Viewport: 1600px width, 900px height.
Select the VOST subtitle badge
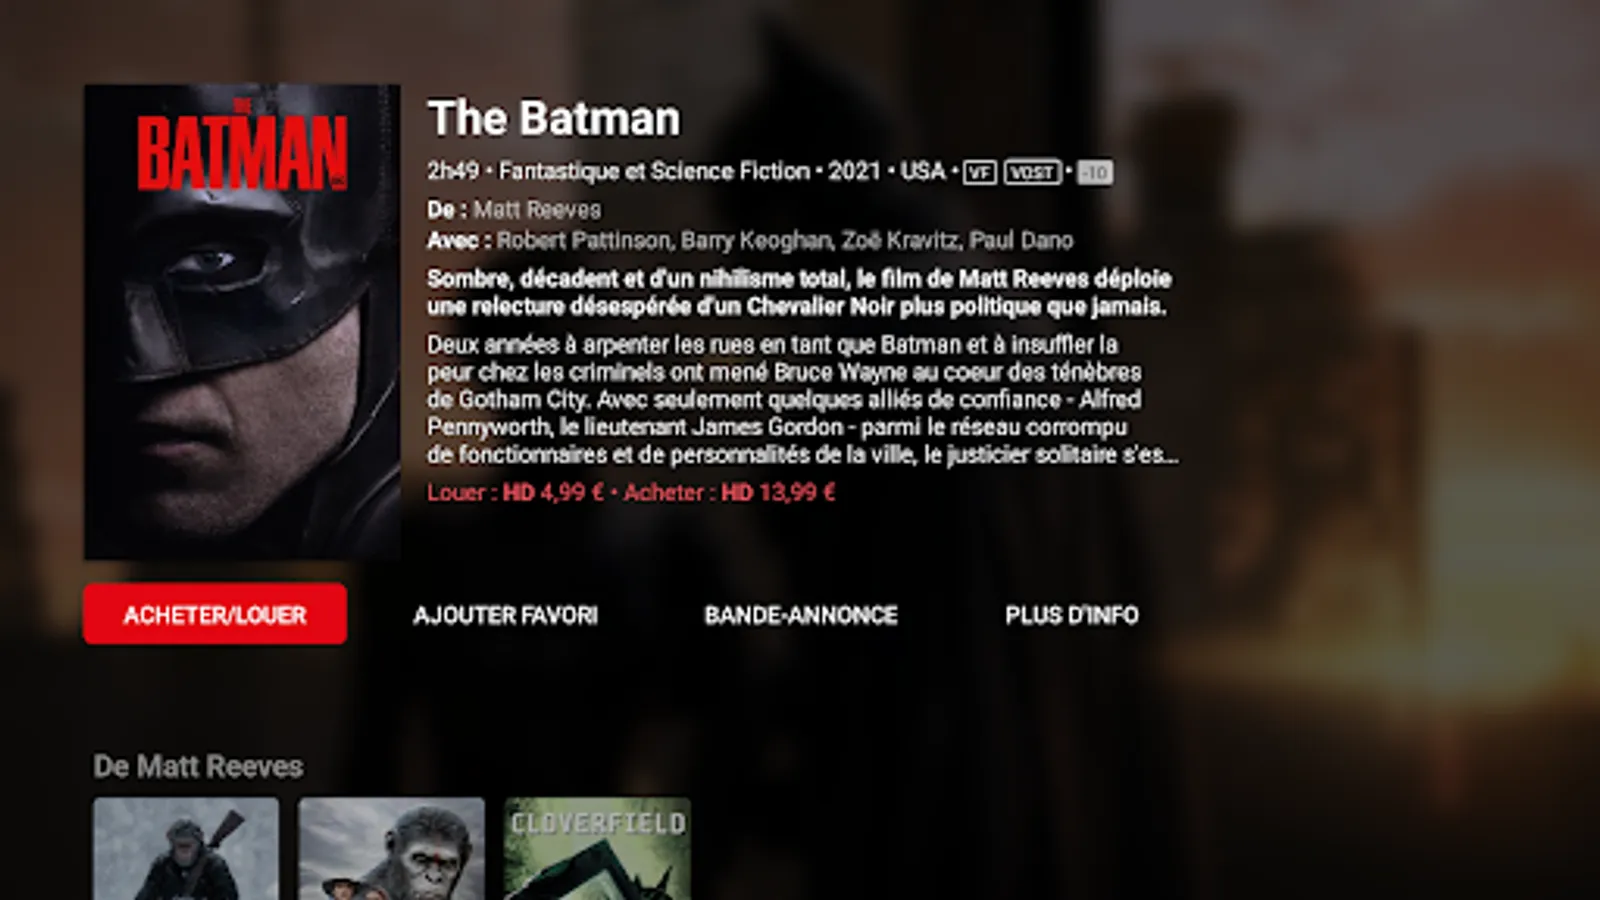(x=1031, y=172)
